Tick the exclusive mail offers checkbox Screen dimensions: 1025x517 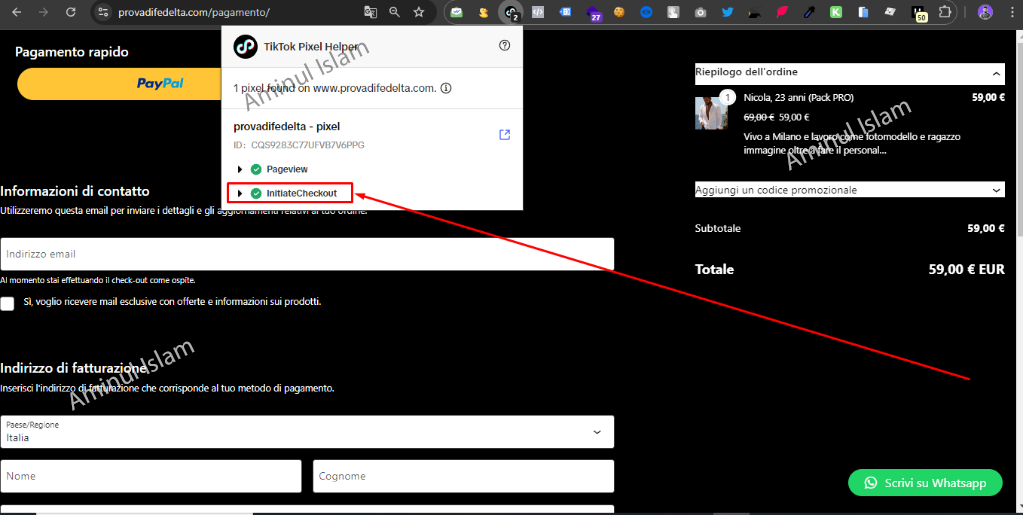(7, 303)
